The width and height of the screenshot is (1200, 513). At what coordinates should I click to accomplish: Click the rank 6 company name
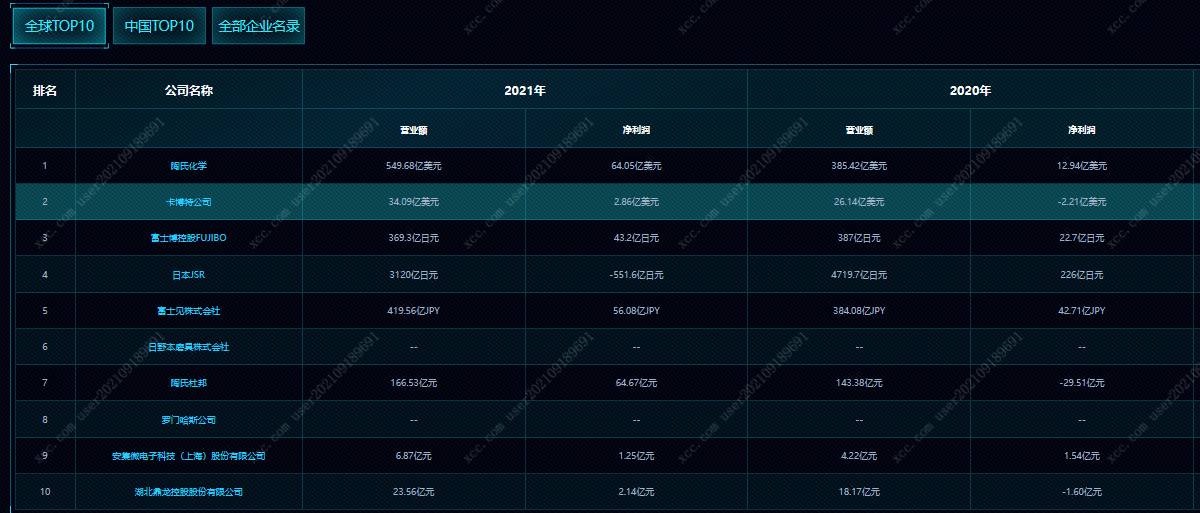(x=188, y=347)
